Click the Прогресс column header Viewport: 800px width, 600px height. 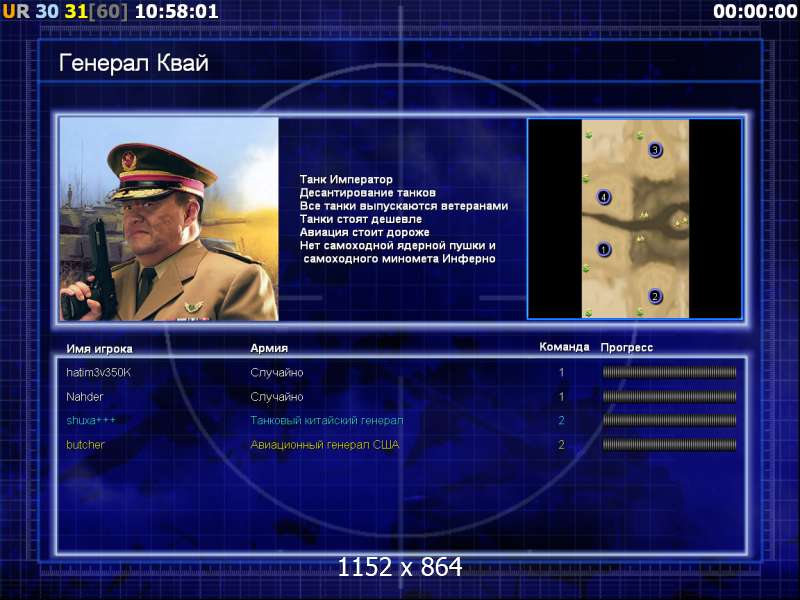pyautogui.click(x=627, y=347)
